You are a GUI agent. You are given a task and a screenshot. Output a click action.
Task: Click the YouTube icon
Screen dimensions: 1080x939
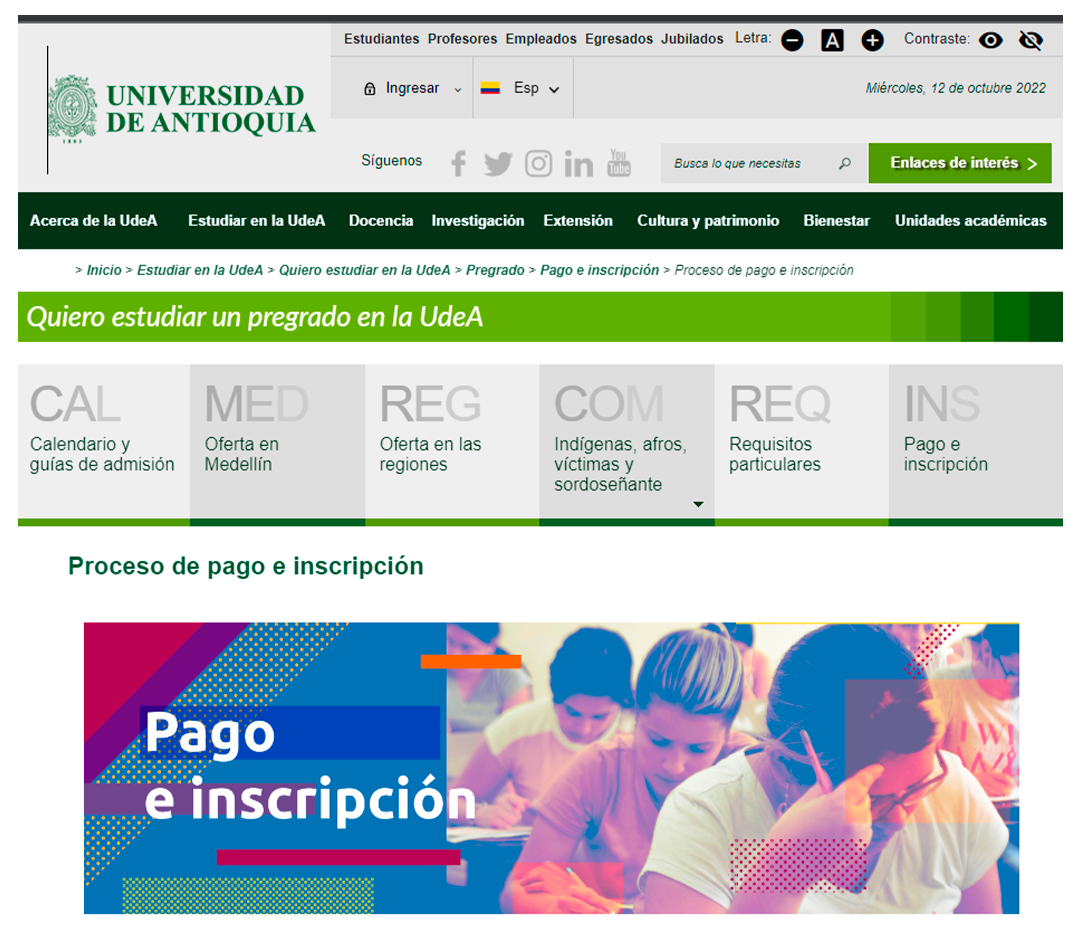618,163
